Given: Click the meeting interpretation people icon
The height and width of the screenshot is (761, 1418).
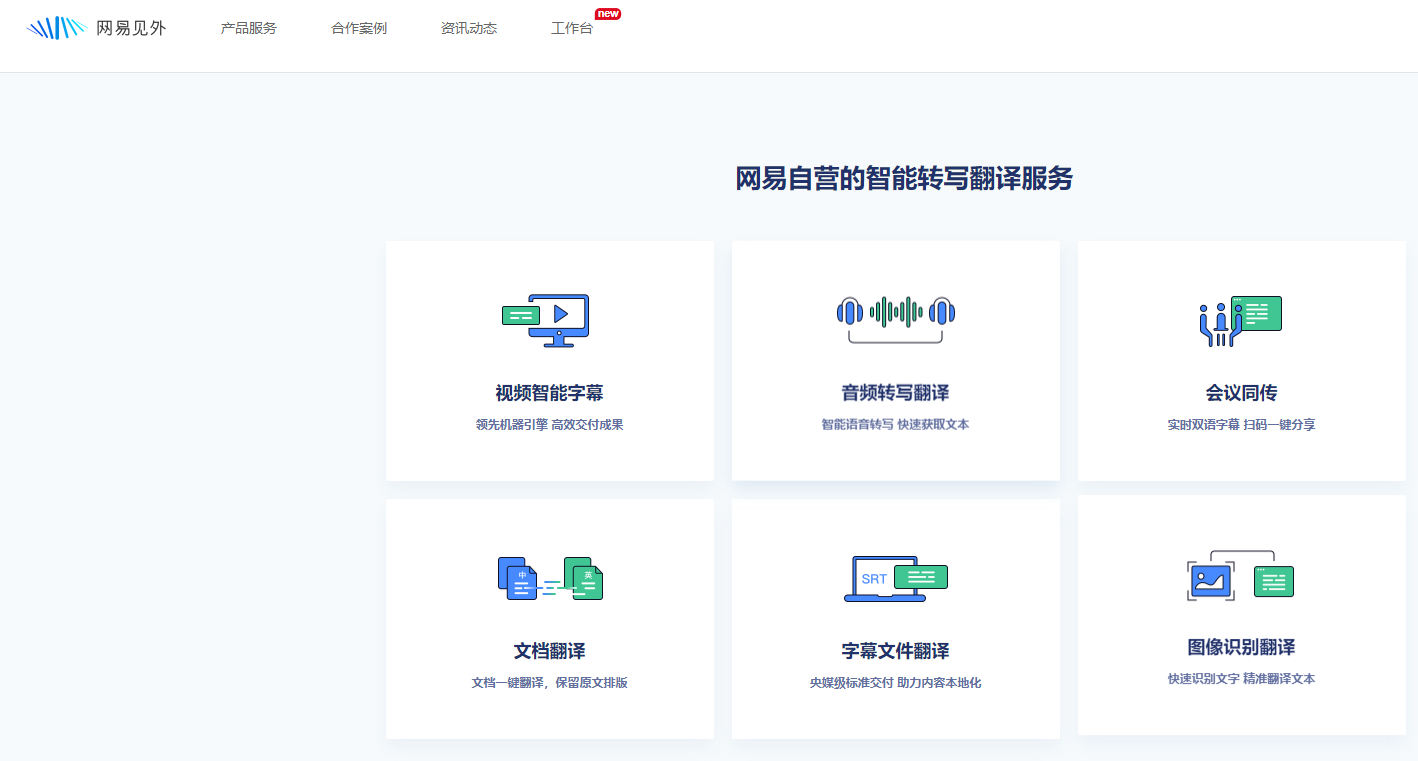Looking at the screenshot, I should (x=1240, y=320).
